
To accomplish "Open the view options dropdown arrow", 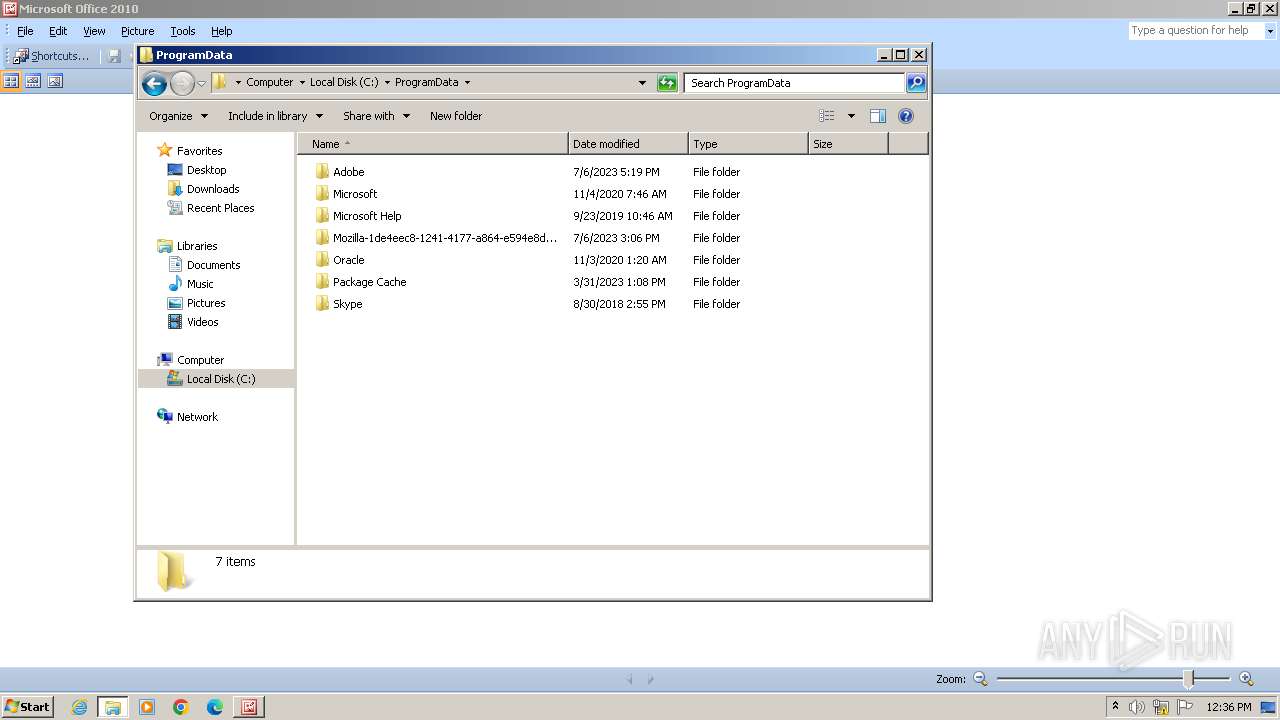I will [x=851, y=116].
